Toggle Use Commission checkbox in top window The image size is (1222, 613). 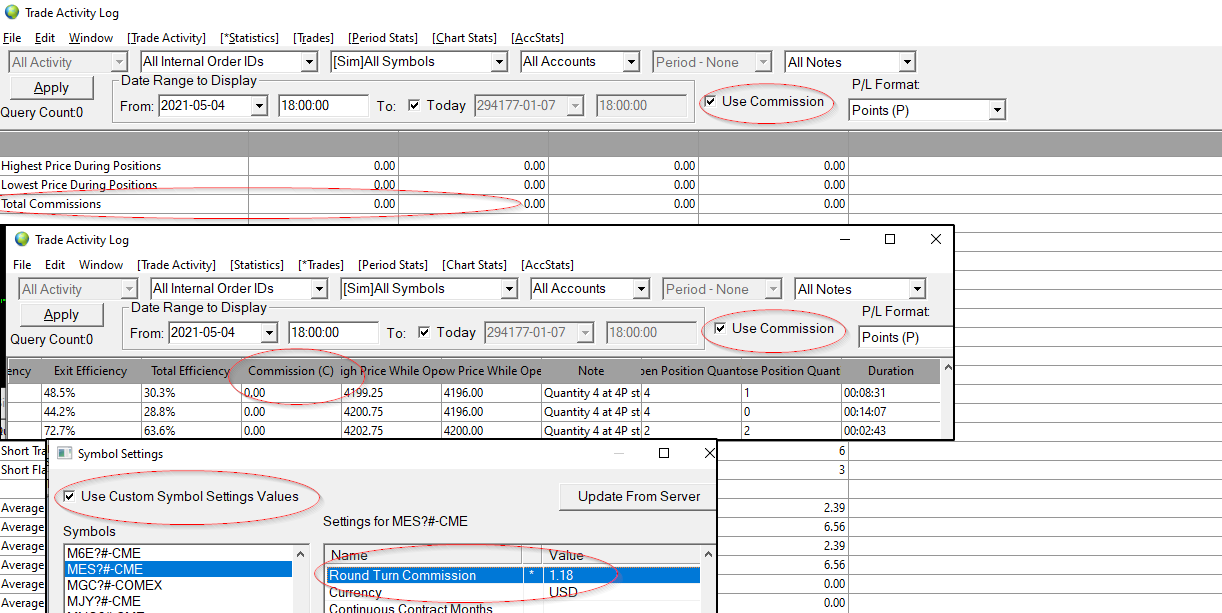[x=710, y=102]
